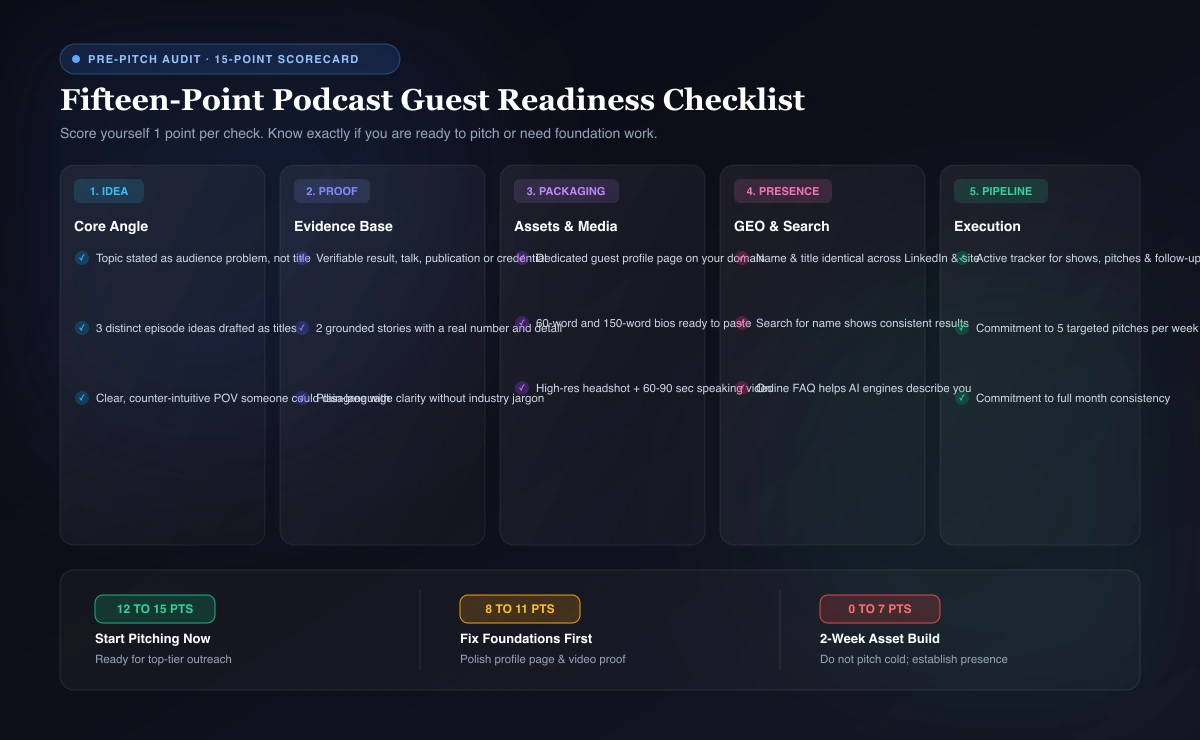Viewport: 1200px width, 740px height.
Task: Click the 'GEO & Search' heading
Action: [x=782, y=226]
